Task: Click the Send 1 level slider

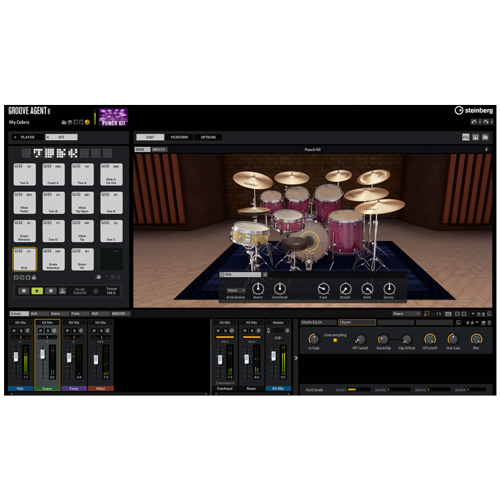Action: click(x=359, y=389)
